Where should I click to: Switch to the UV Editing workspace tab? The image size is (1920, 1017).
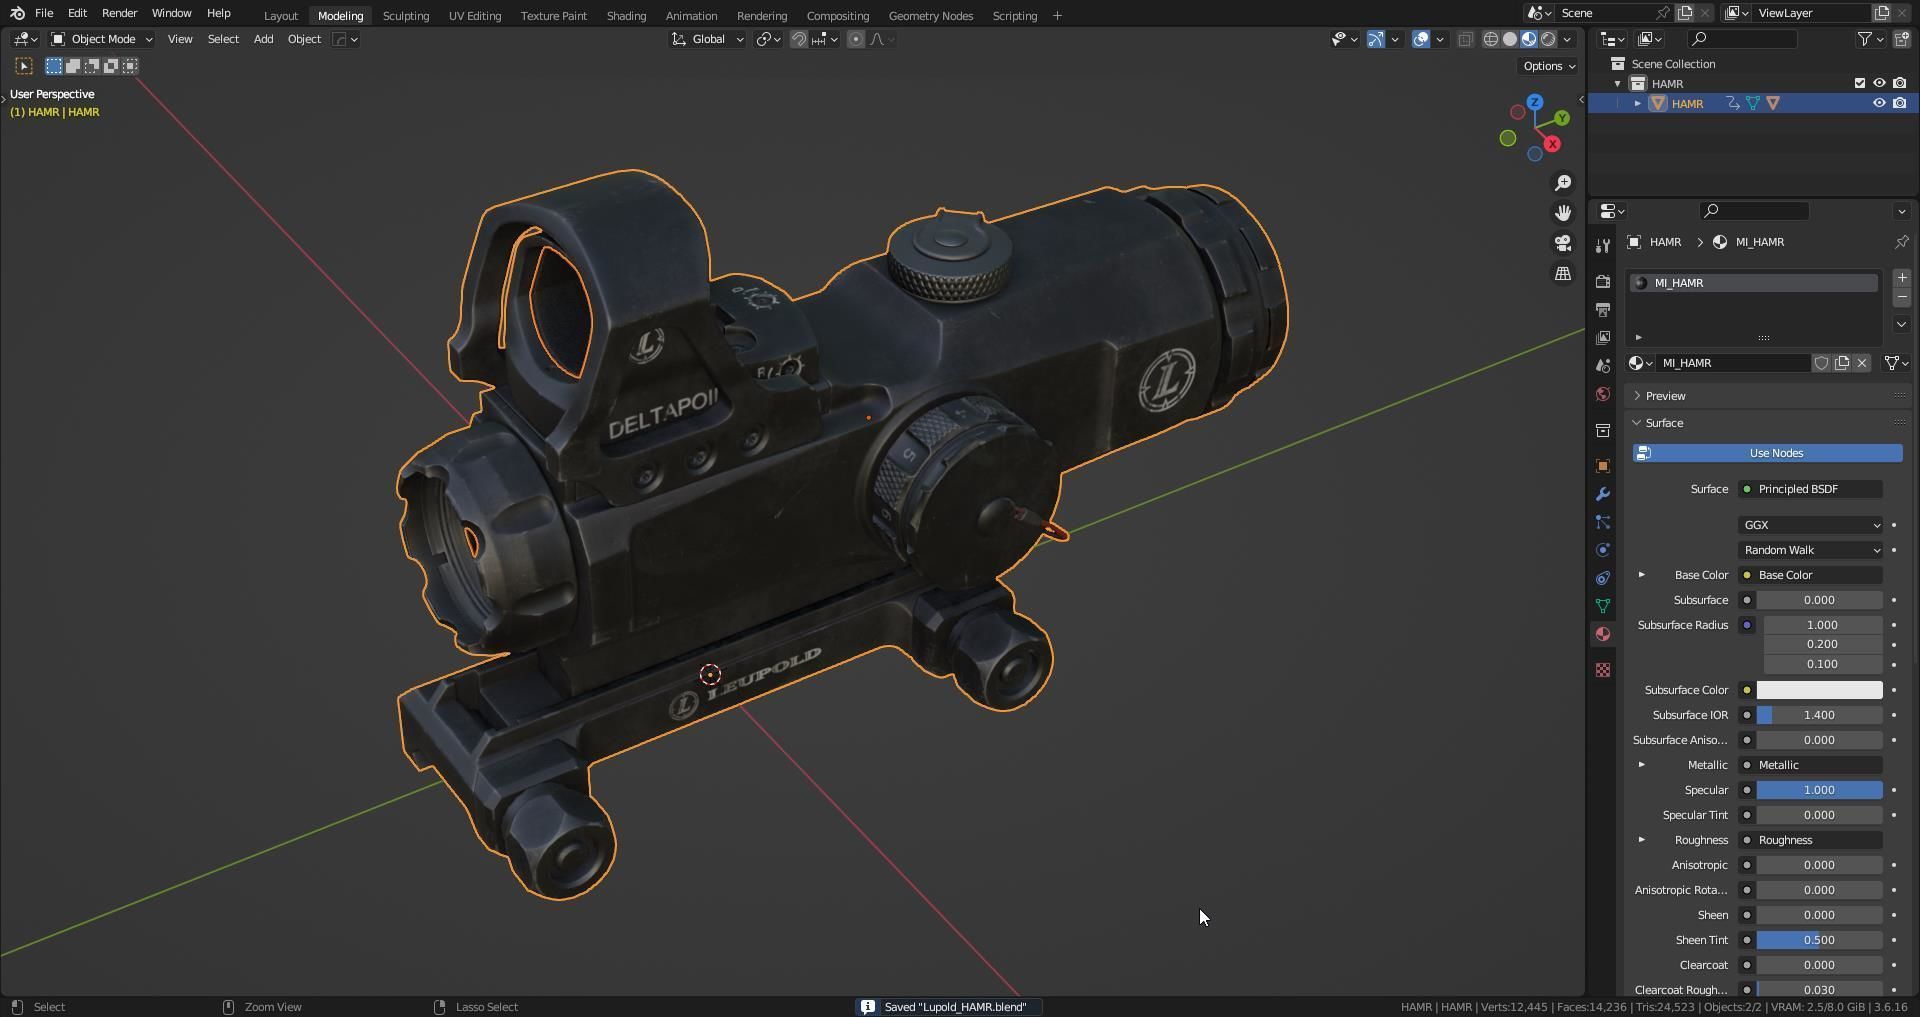475,15
